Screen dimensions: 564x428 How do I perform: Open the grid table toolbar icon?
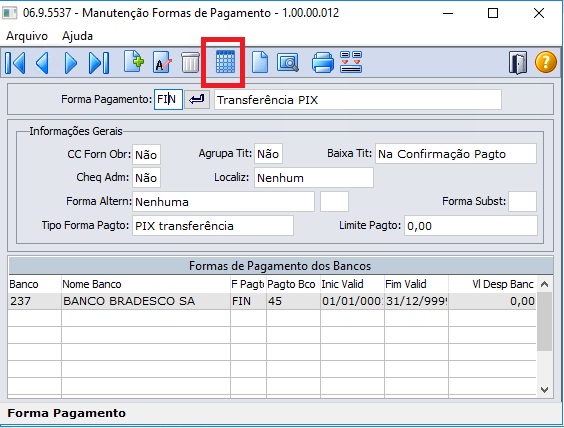[x=225, y=62]
